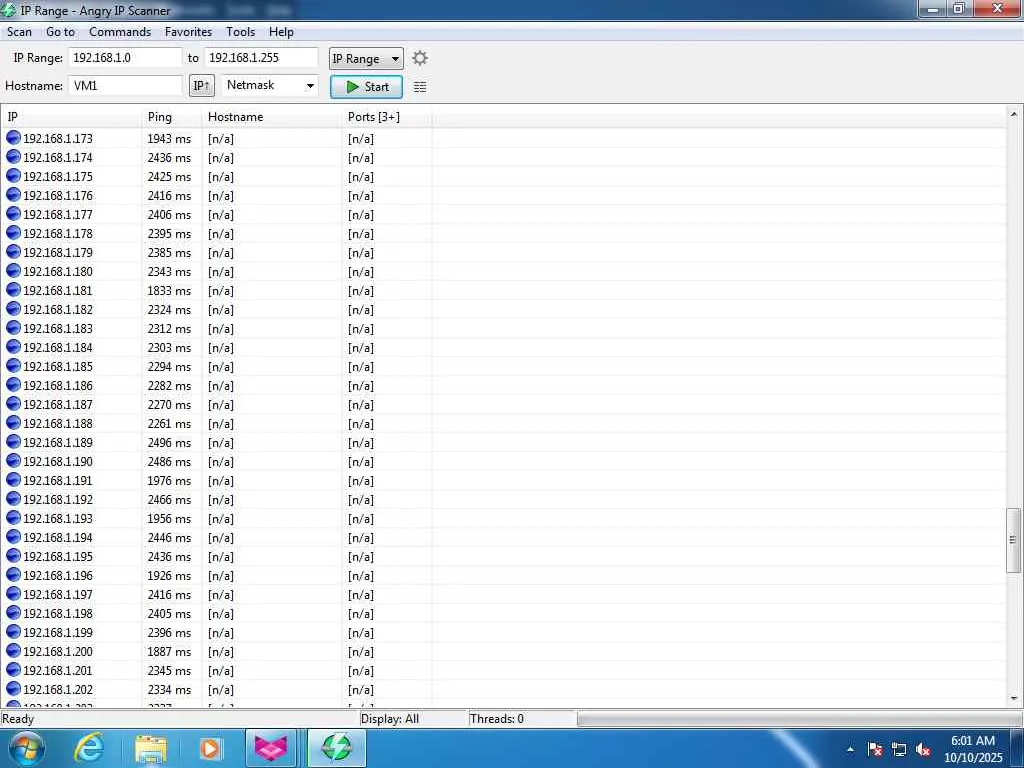Click the vertical scrollbar thumb
The height and width of the screenshot is (768, 1024).
1013,540
